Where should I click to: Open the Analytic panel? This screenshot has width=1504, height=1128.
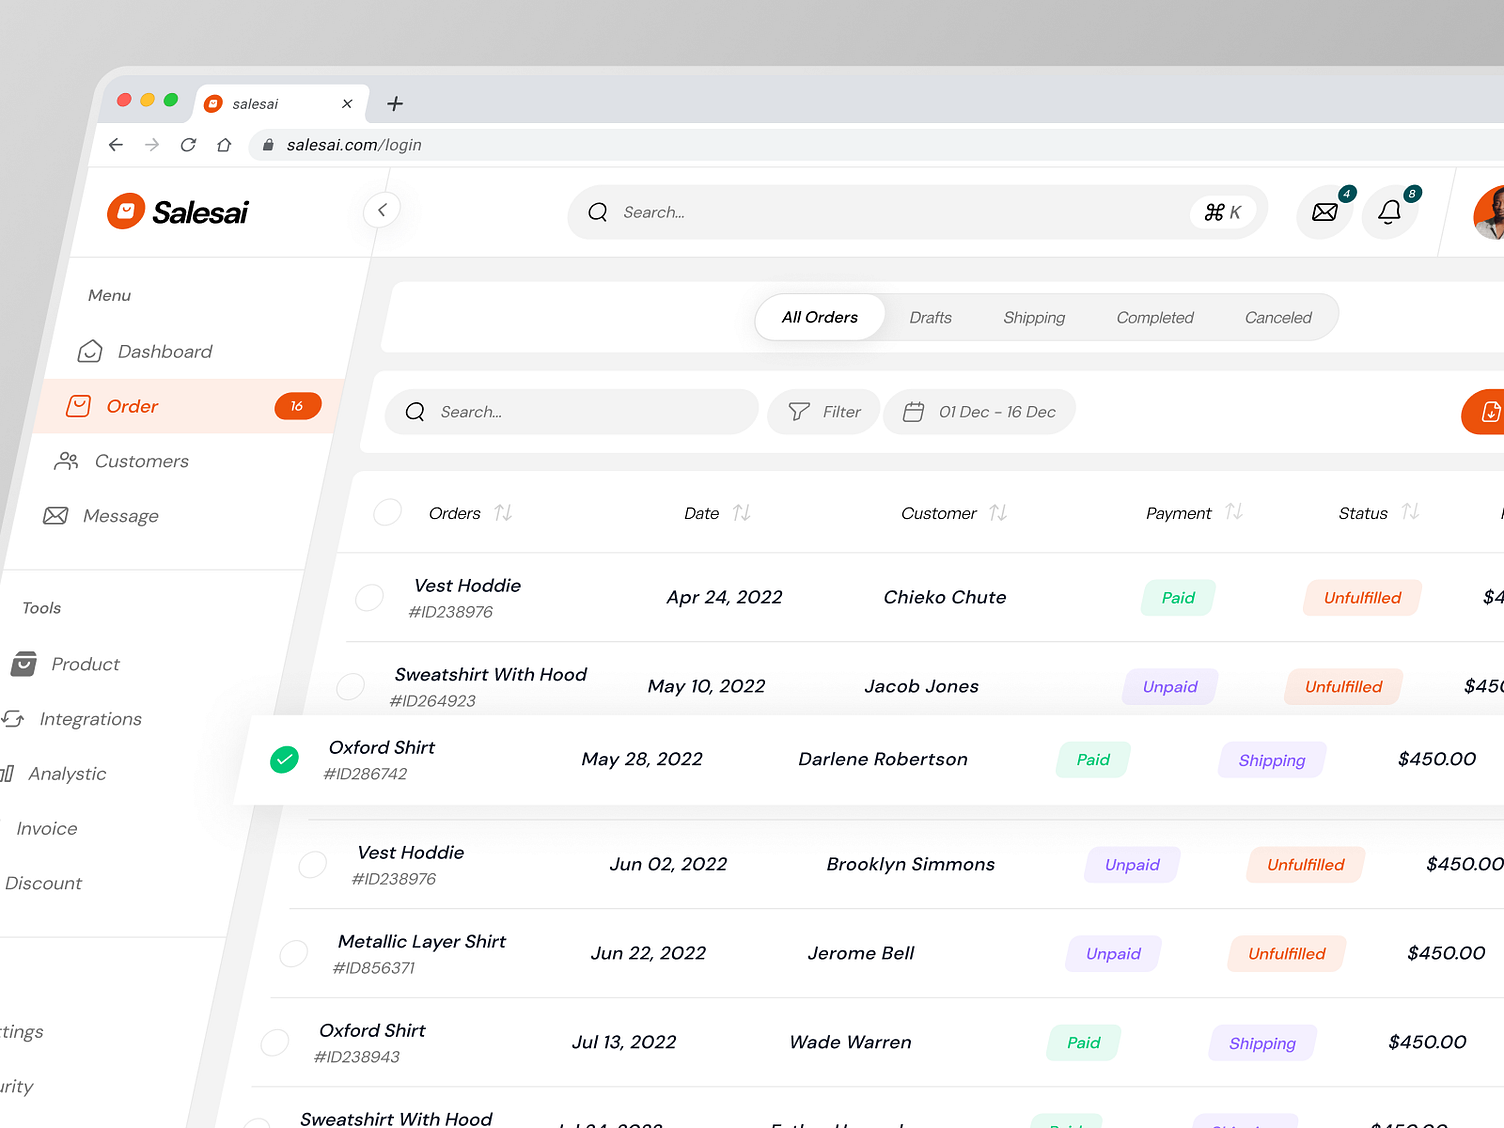67,773
